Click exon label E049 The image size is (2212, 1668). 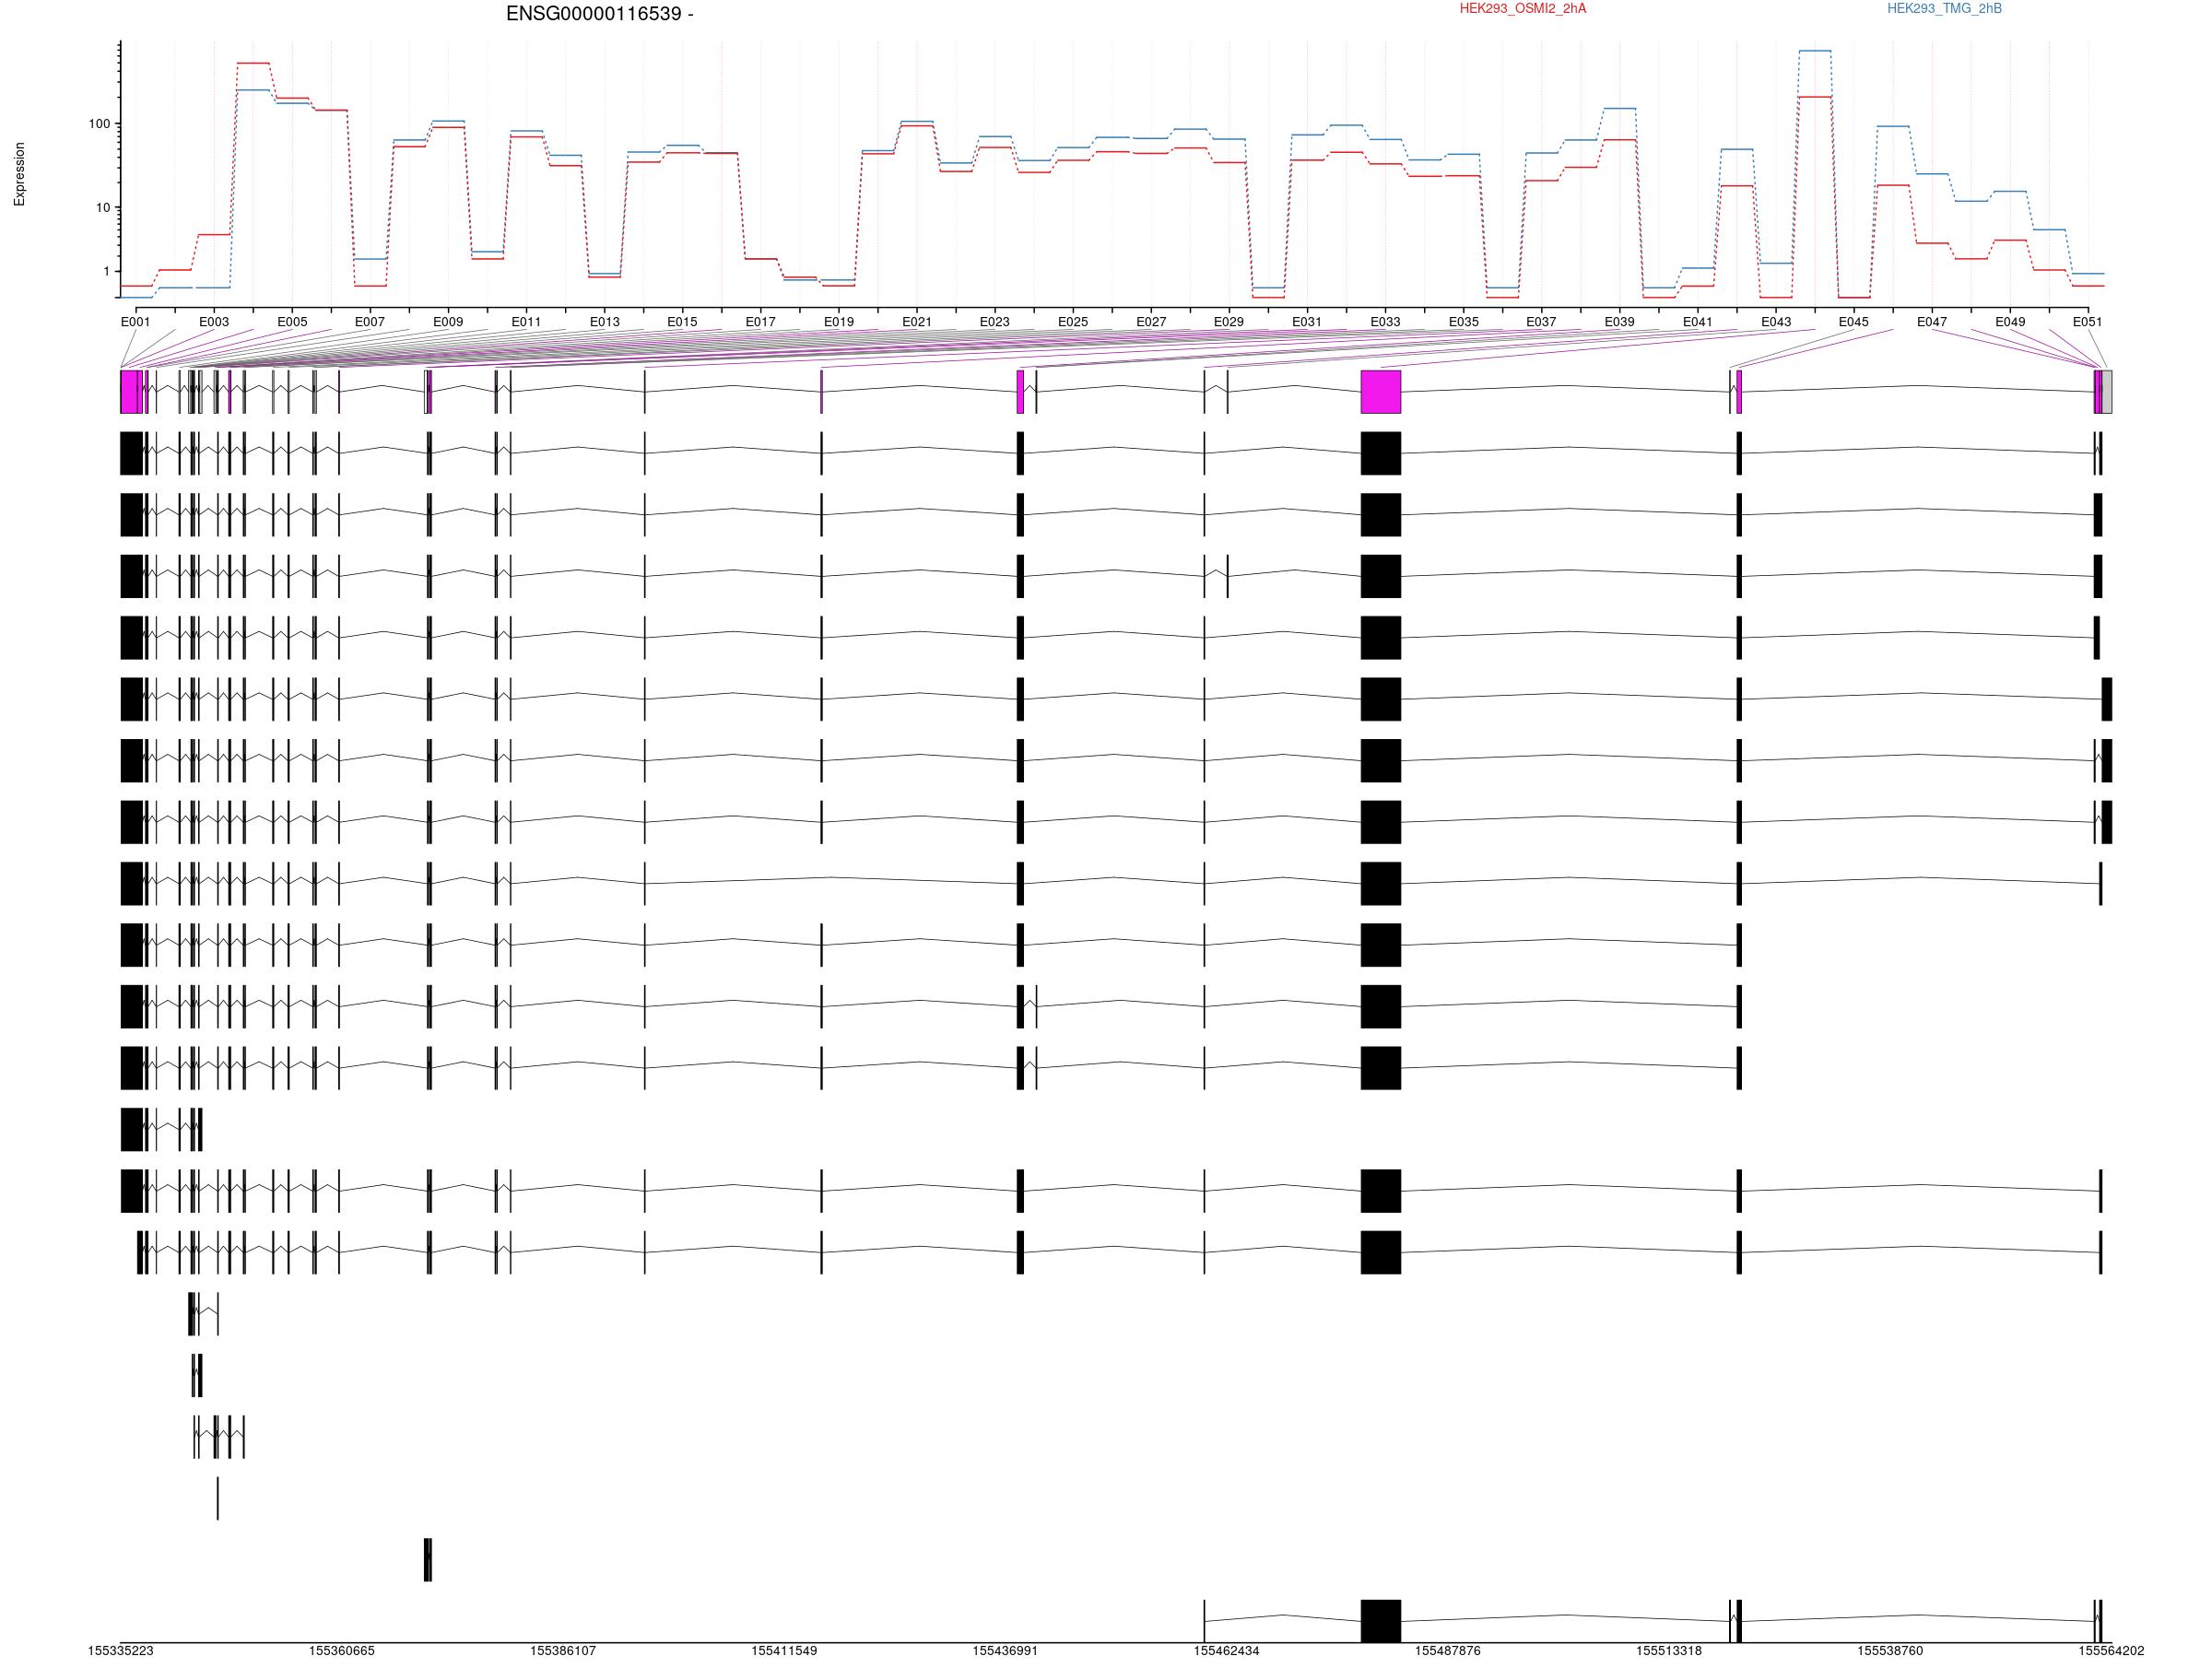click(2010, 322)
